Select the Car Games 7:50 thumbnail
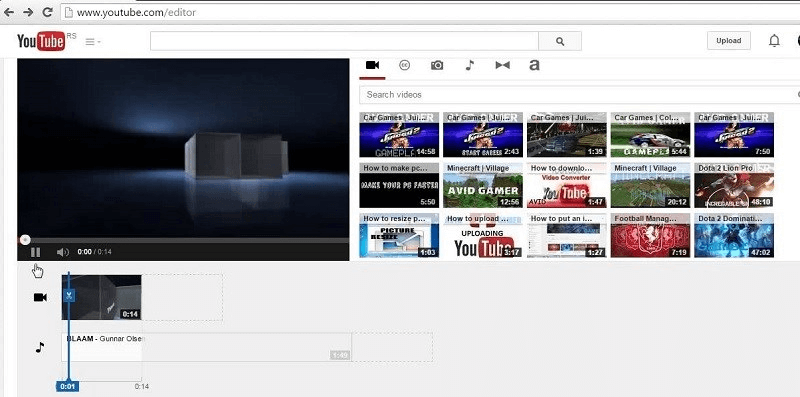 click(x=734, y=135)
